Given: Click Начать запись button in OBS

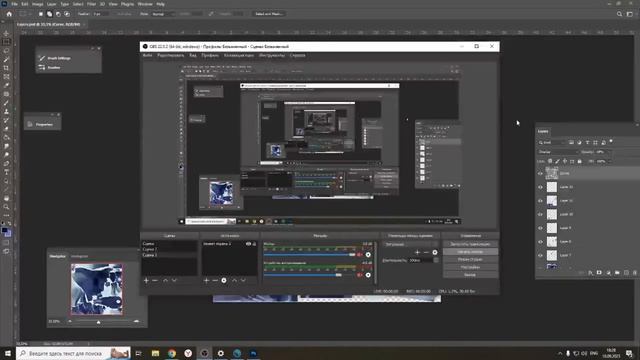Looking at the screenshot, I should (470, 252).
